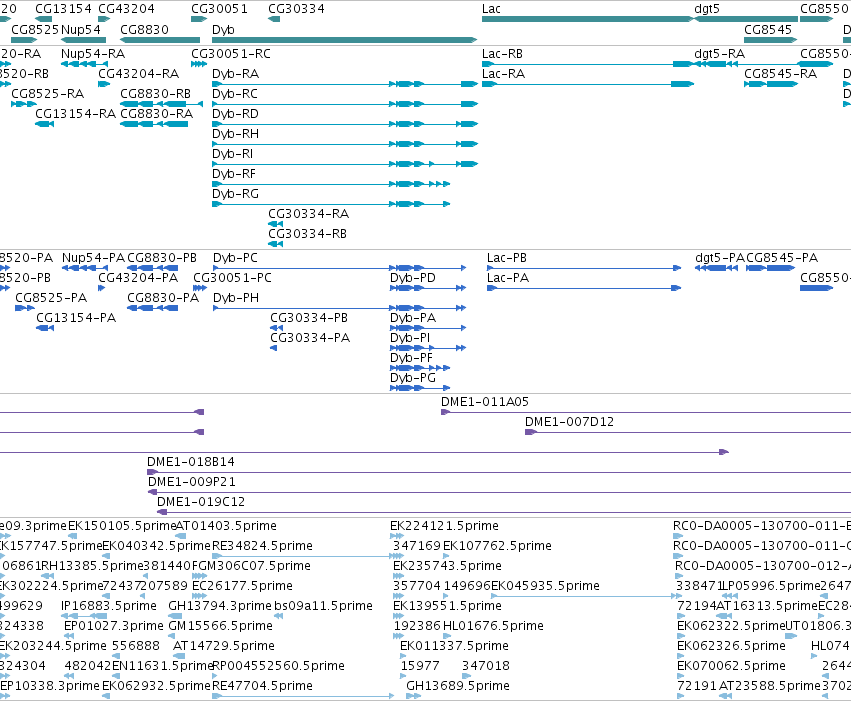
Task: Select the Nup54-PA protein label
Action: (x=93, y=258)
